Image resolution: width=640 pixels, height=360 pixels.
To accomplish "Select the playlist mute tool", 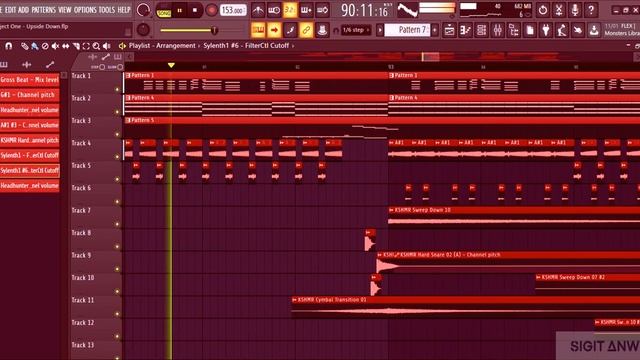I will click(55, 46).
